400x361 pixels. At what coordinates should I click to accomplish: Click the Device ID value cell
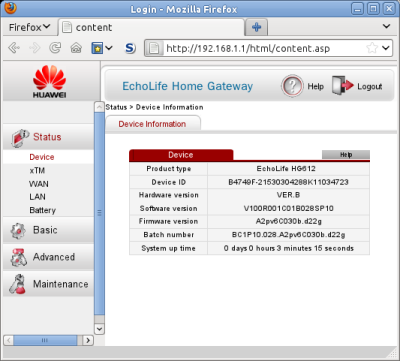pyautogui.click(x=288, y=182)
